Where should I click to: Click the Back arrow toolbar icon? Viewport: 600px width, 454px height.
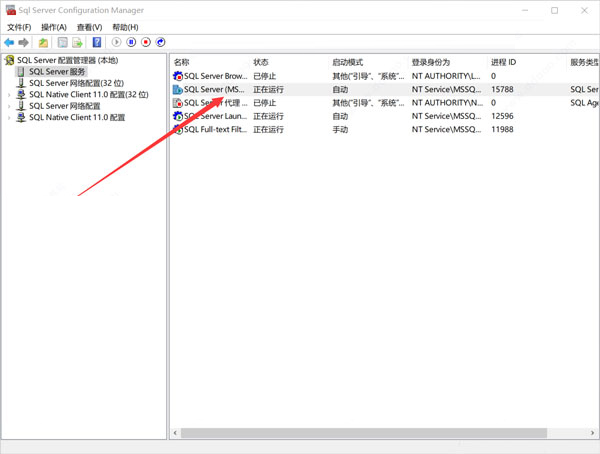point(9,42)
